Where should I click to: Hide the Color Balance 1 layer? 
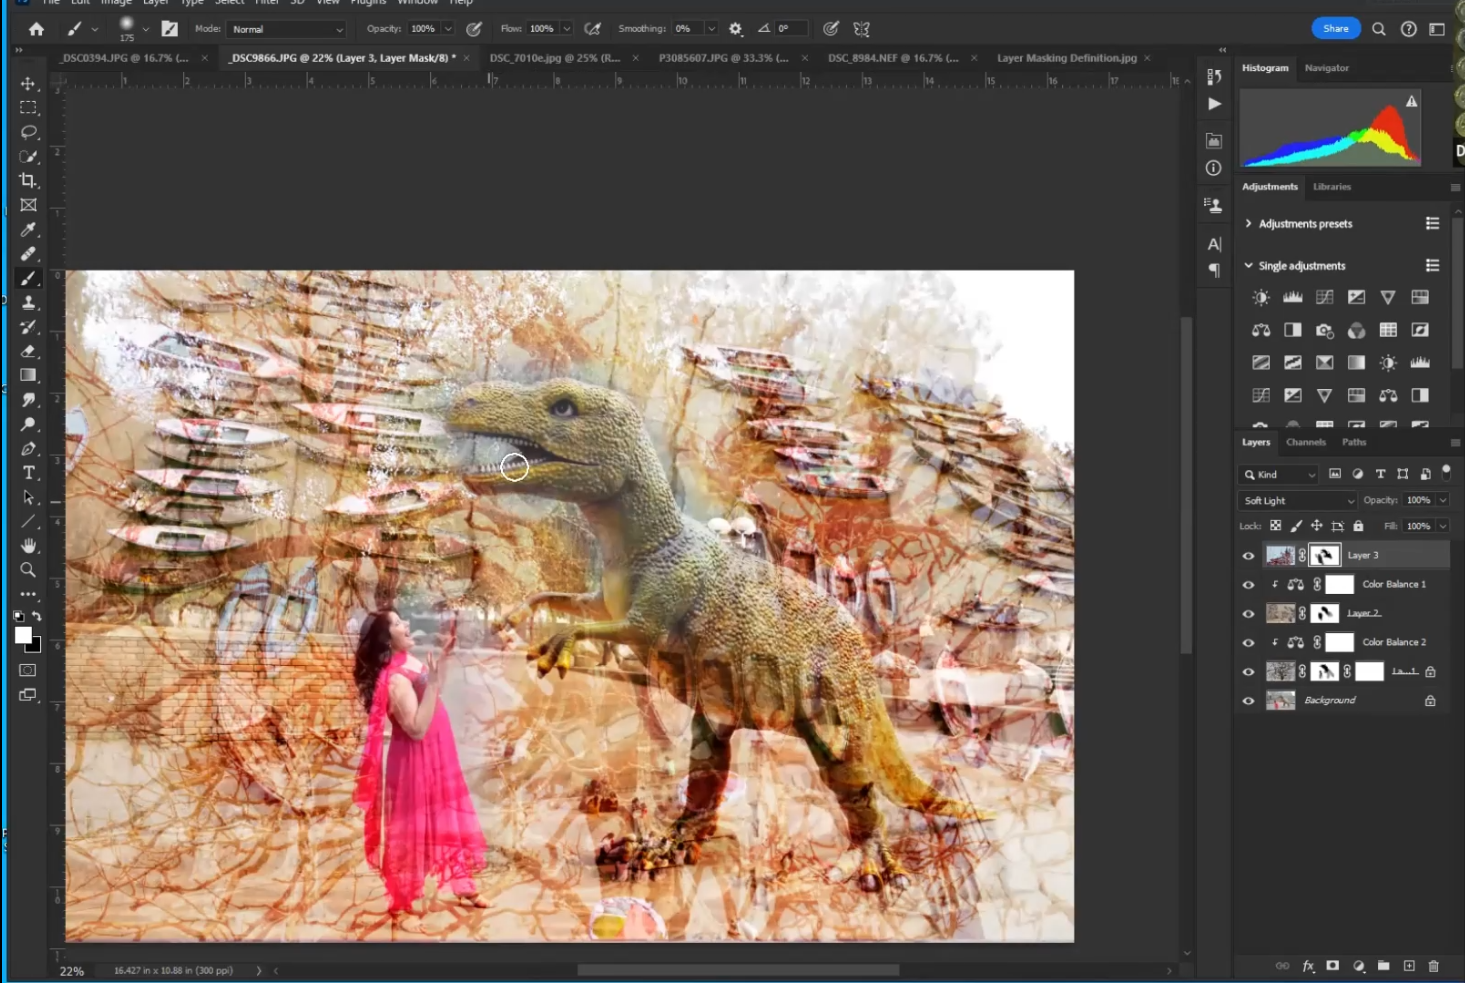(x=1248, y=585)
